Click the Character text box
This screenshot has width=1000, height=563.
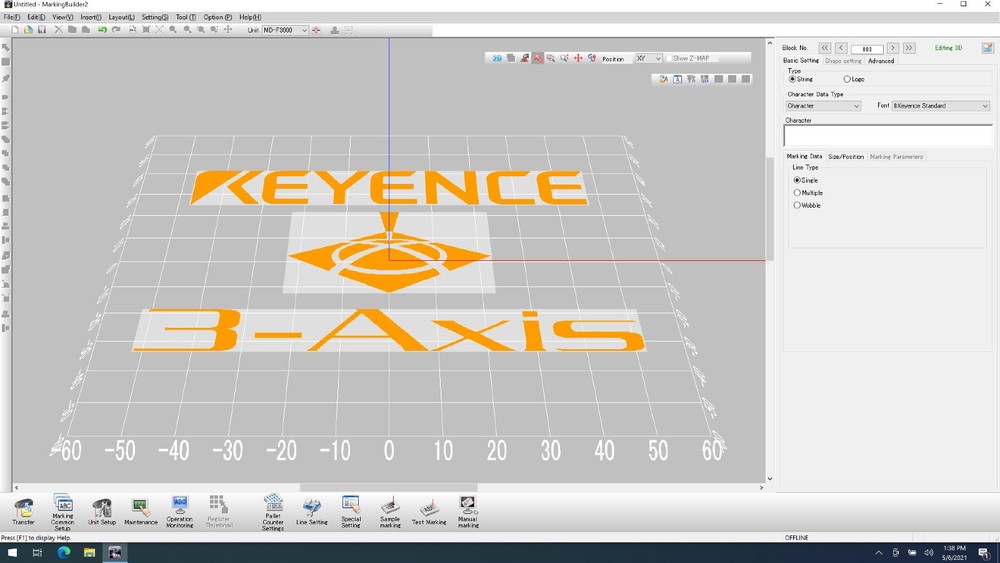(888, 136)
